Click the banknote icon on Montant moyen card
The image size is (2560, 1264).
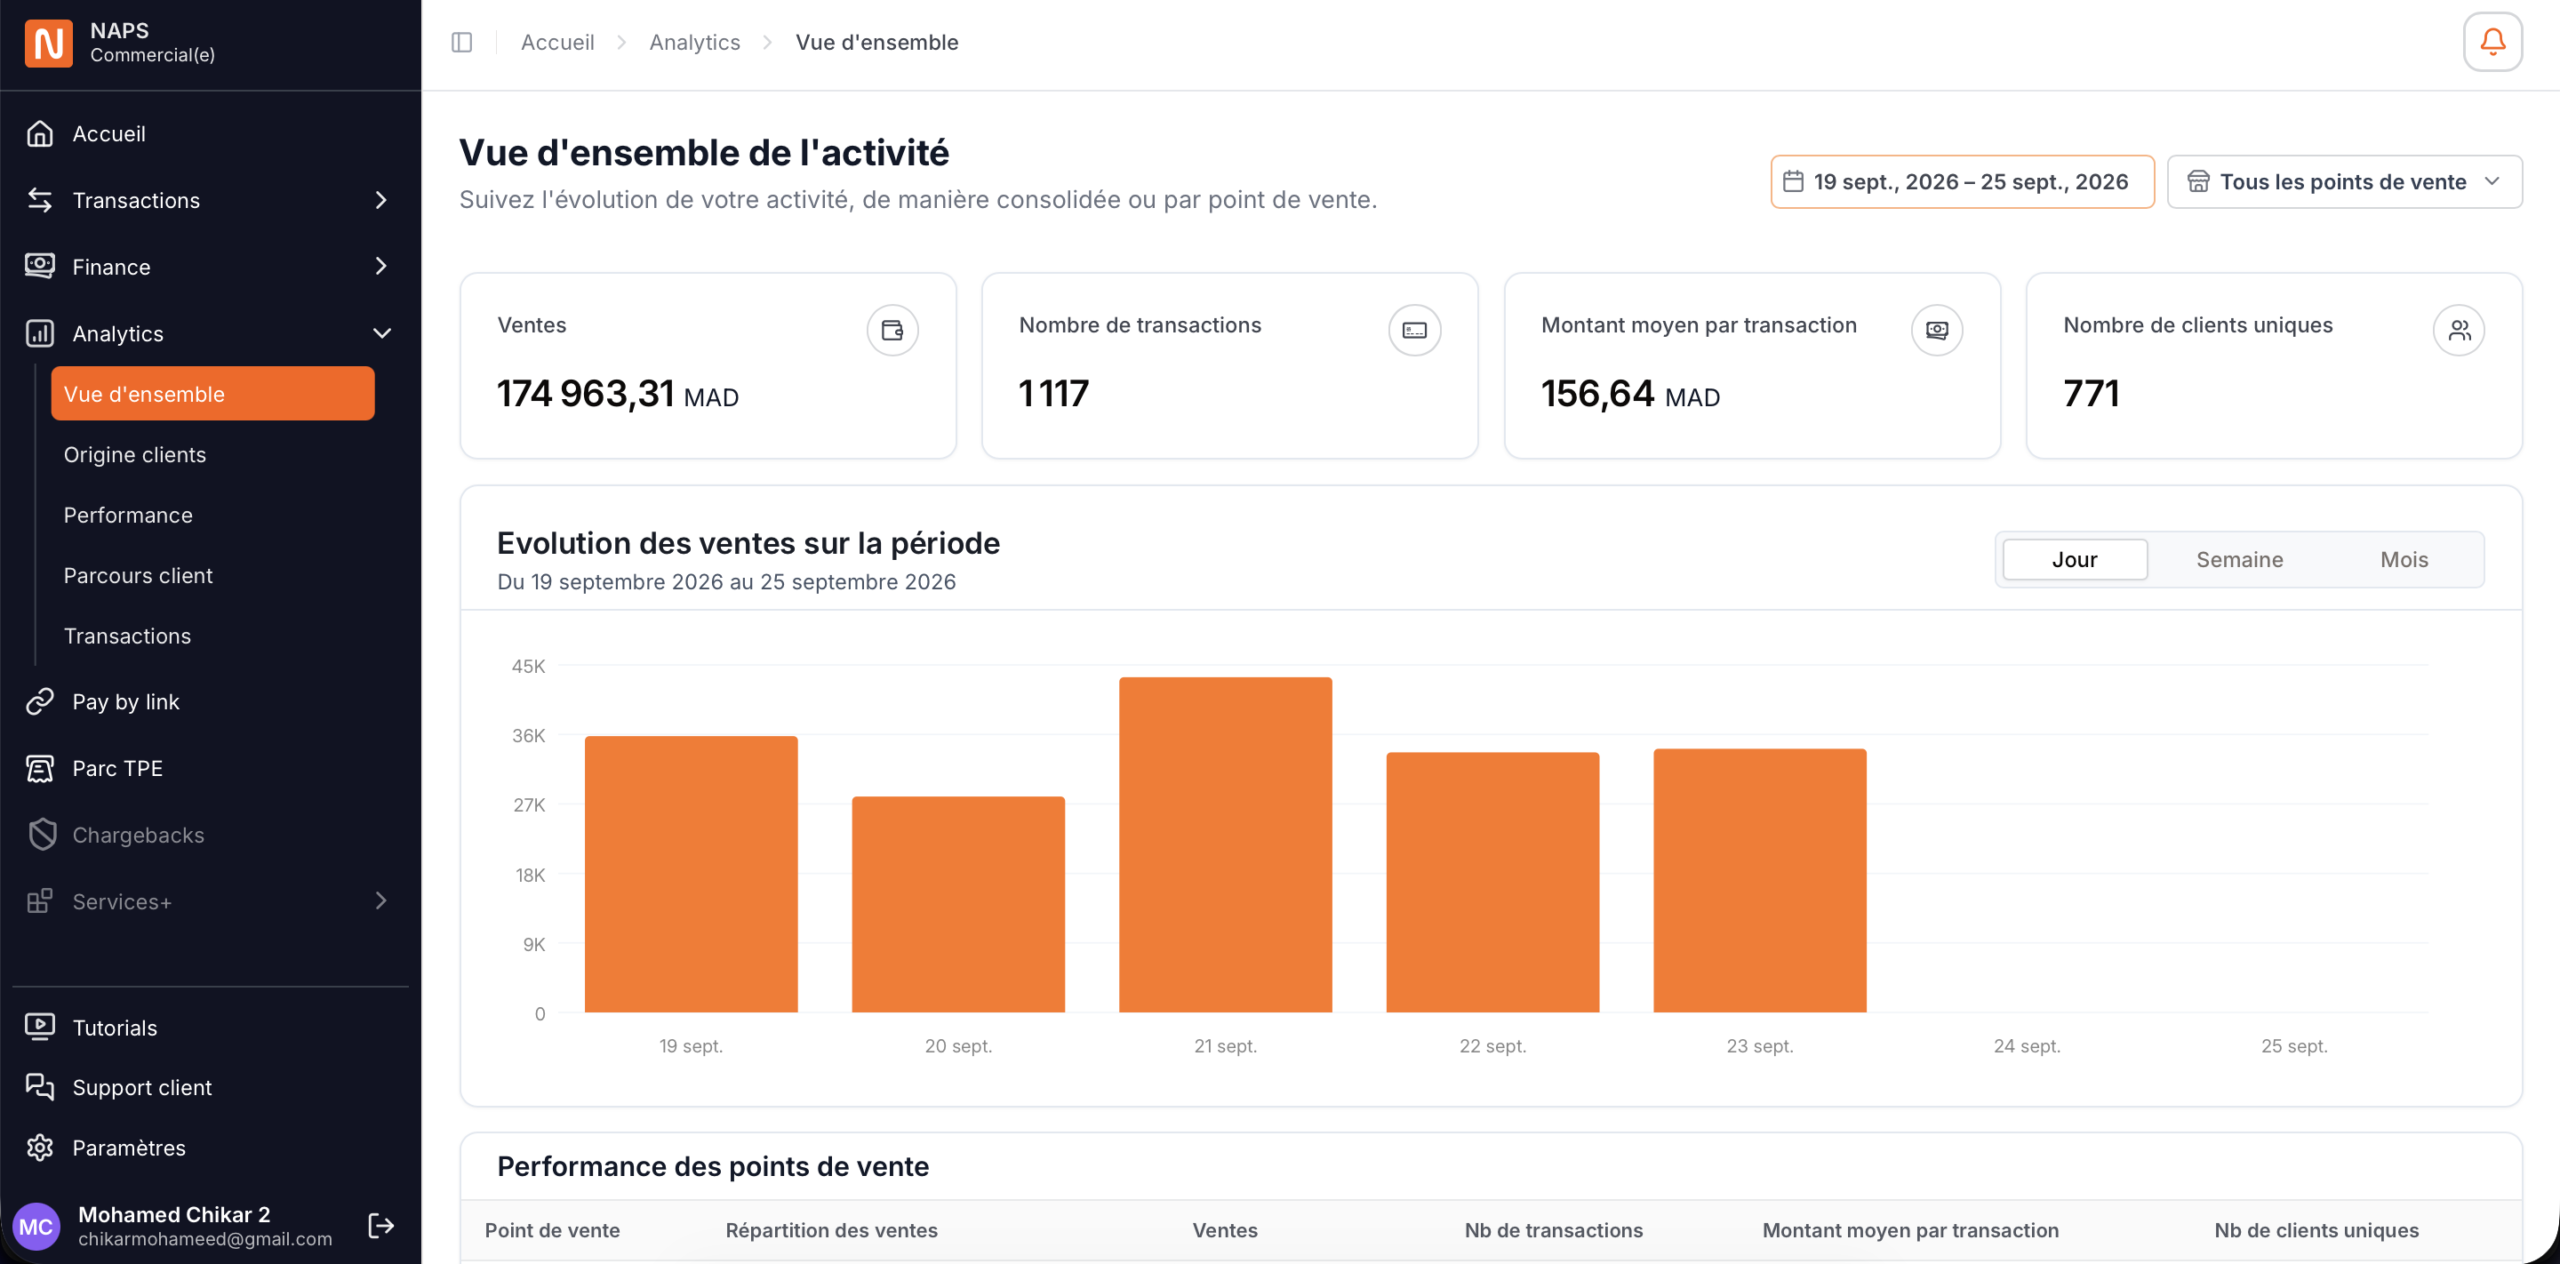1937,330
